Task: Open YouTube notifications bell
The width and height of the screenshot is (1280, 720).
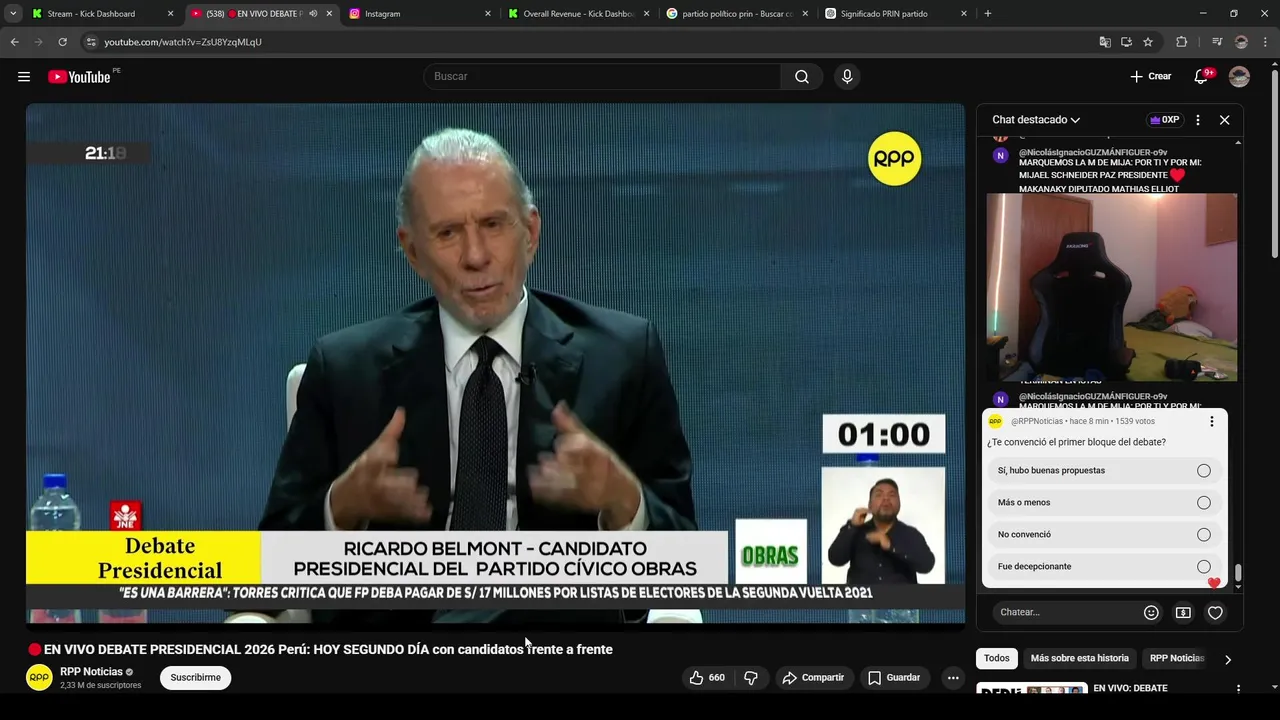Action: 1201,77
